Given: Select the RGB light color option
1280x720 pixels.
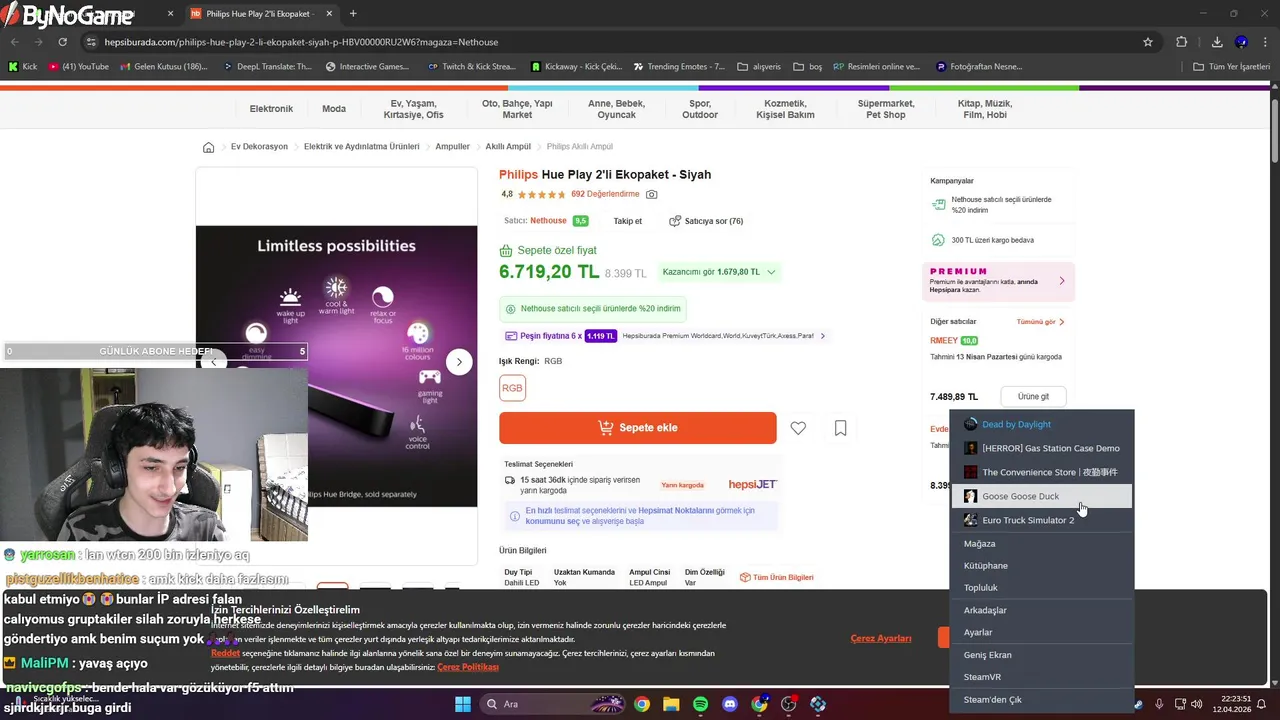Looking at the screenshot, I should click(512, 388).
